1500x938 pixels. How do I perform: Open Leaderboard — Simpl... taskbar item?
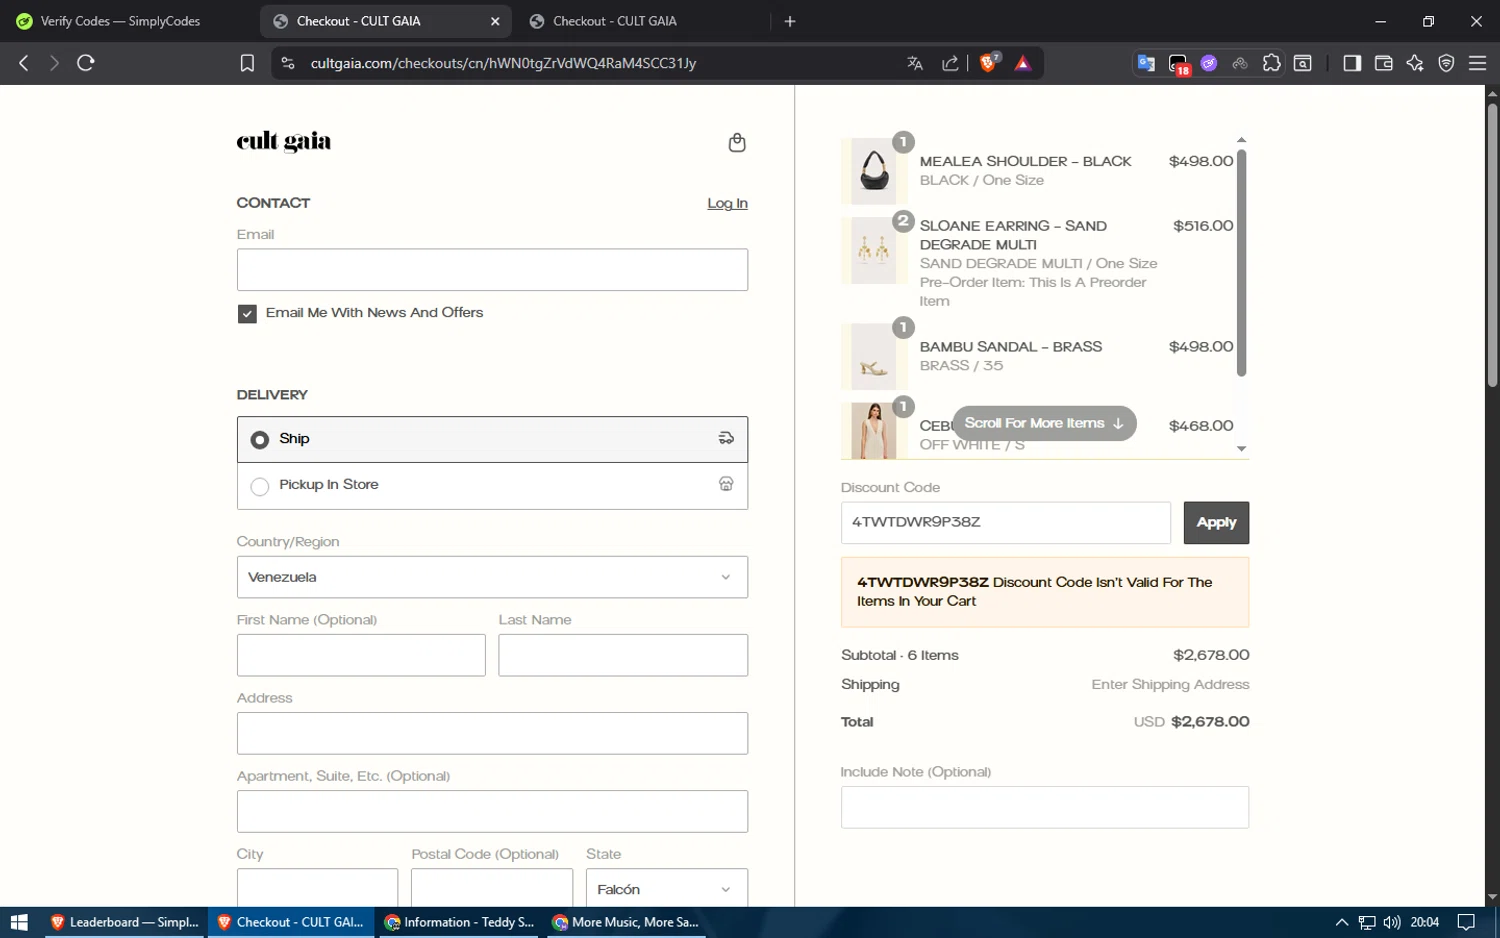[x=125, y=922]
